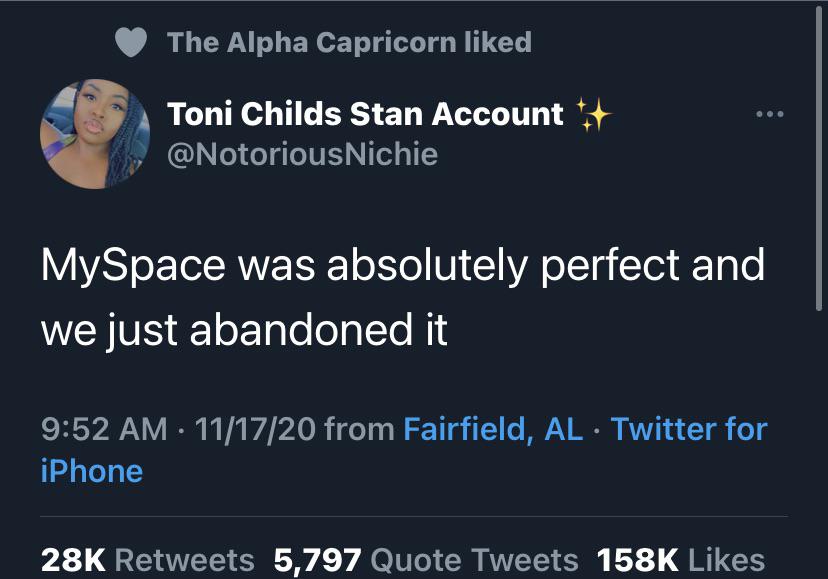Open the @NotoriousNichie handle

[x=303, y=155]
